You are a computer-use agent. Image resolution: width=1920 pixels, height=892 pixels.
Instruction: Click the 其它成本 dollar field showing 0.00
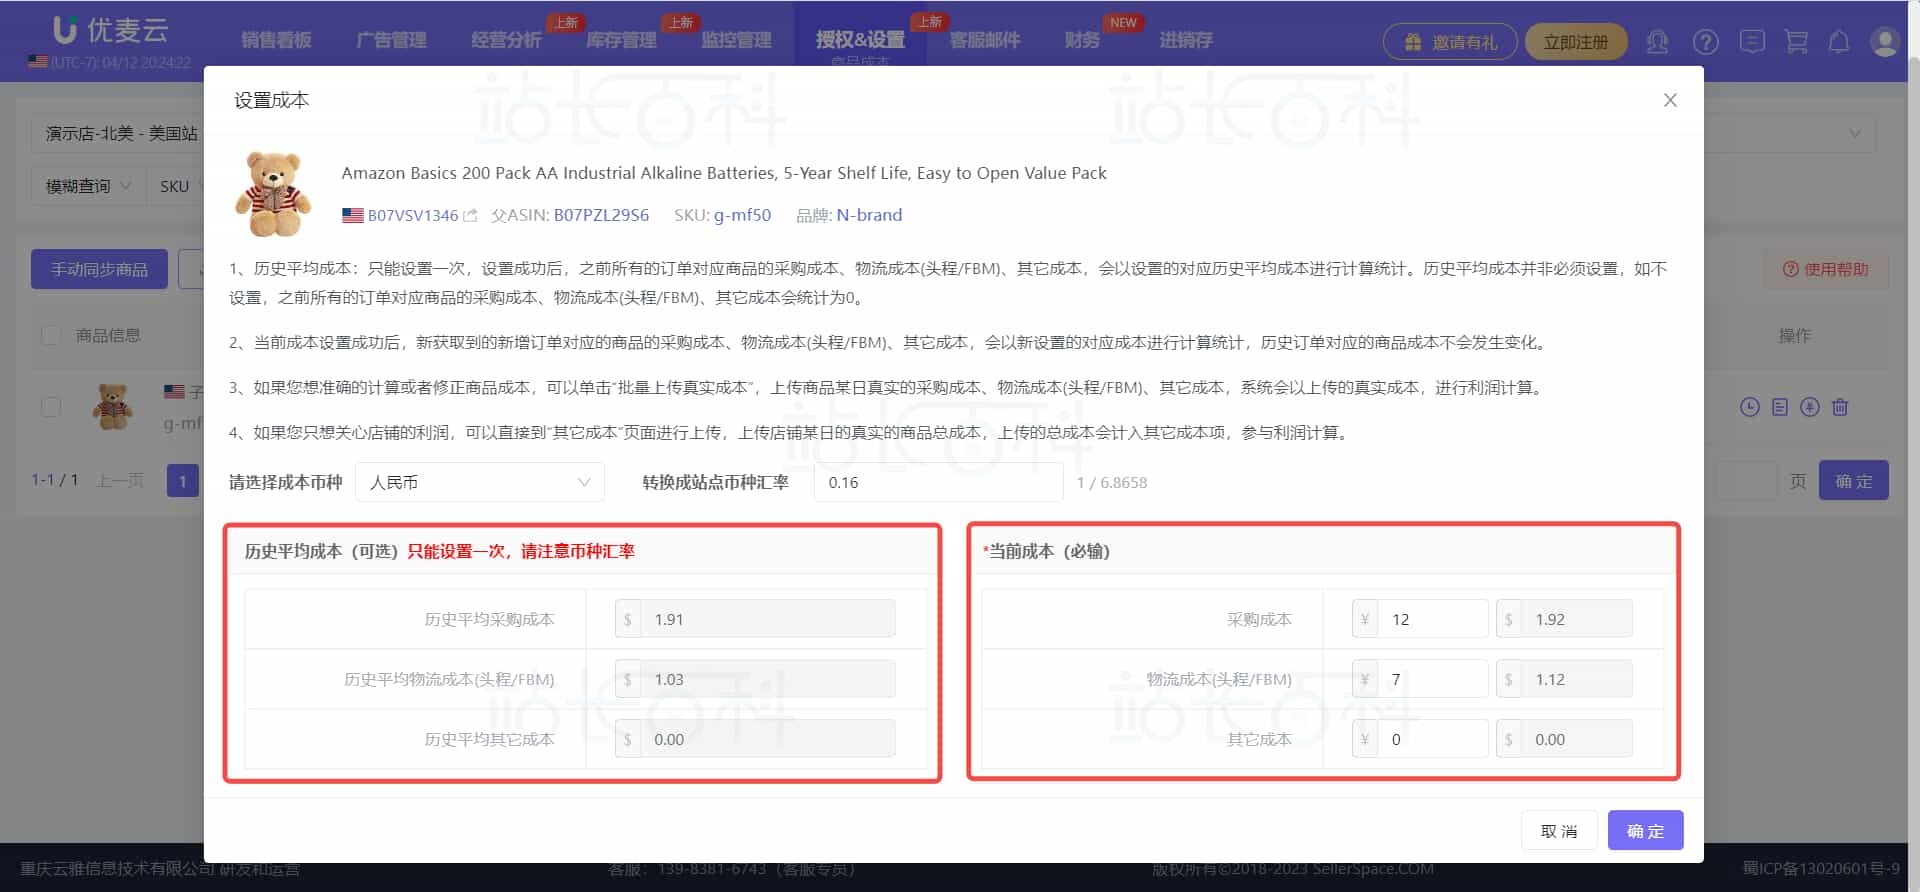click(x=1576, y=739)
